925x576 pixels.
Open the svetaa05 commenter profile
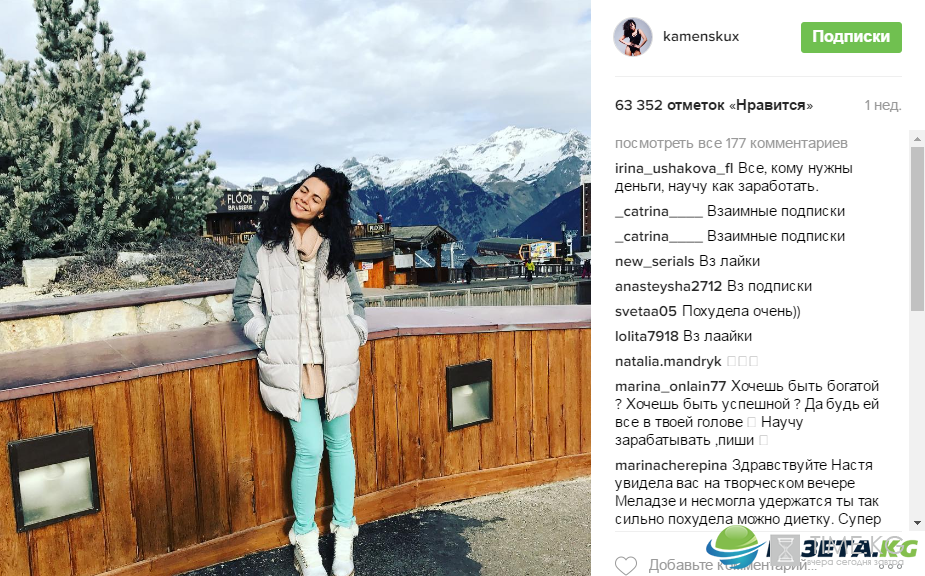(x=645, y=311)
